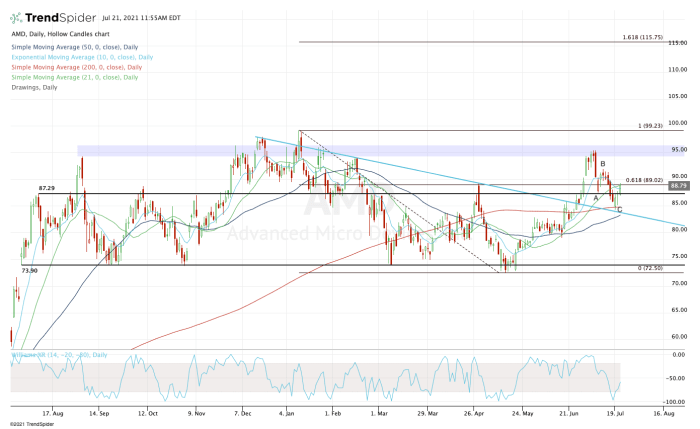
Task: Click the 0.618 (89.02) Fibonacci level label
Action: (644, 180)
